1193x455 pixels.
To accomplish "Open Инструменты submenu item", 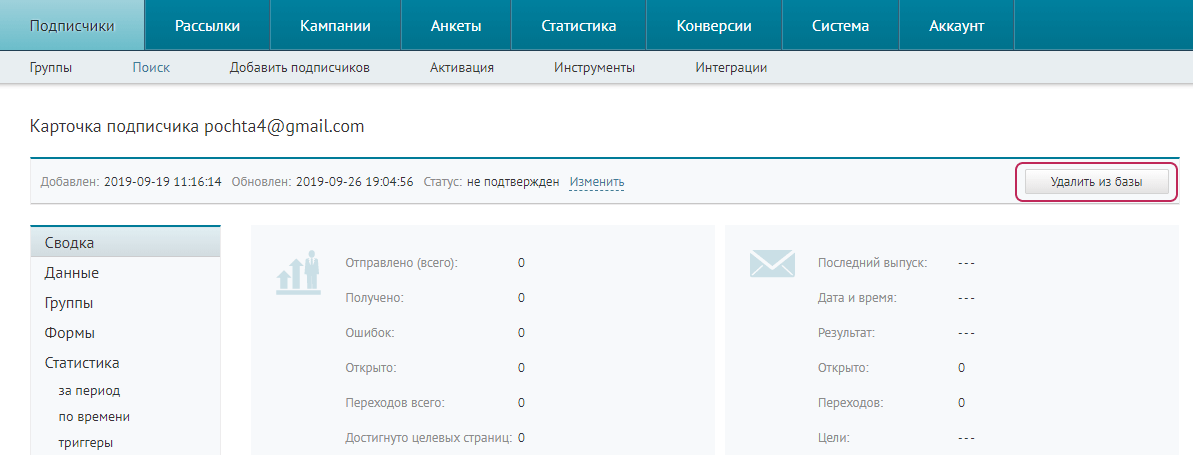I will pos(594,68).
